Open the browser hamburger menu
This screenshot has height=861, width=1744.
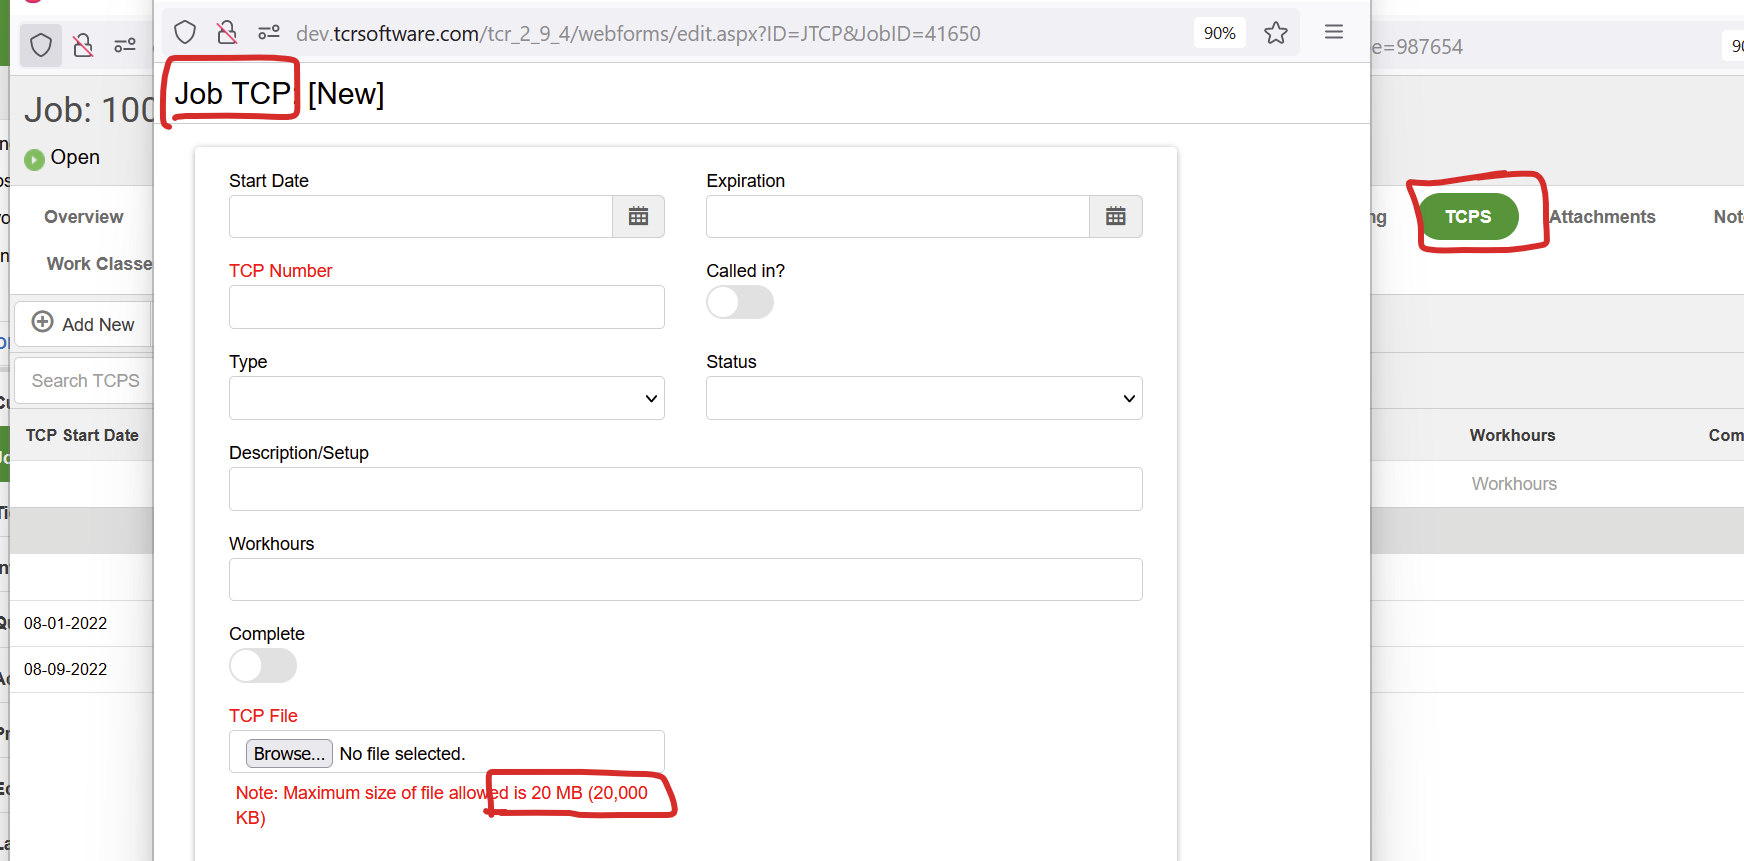click(x=1333, y=32)
